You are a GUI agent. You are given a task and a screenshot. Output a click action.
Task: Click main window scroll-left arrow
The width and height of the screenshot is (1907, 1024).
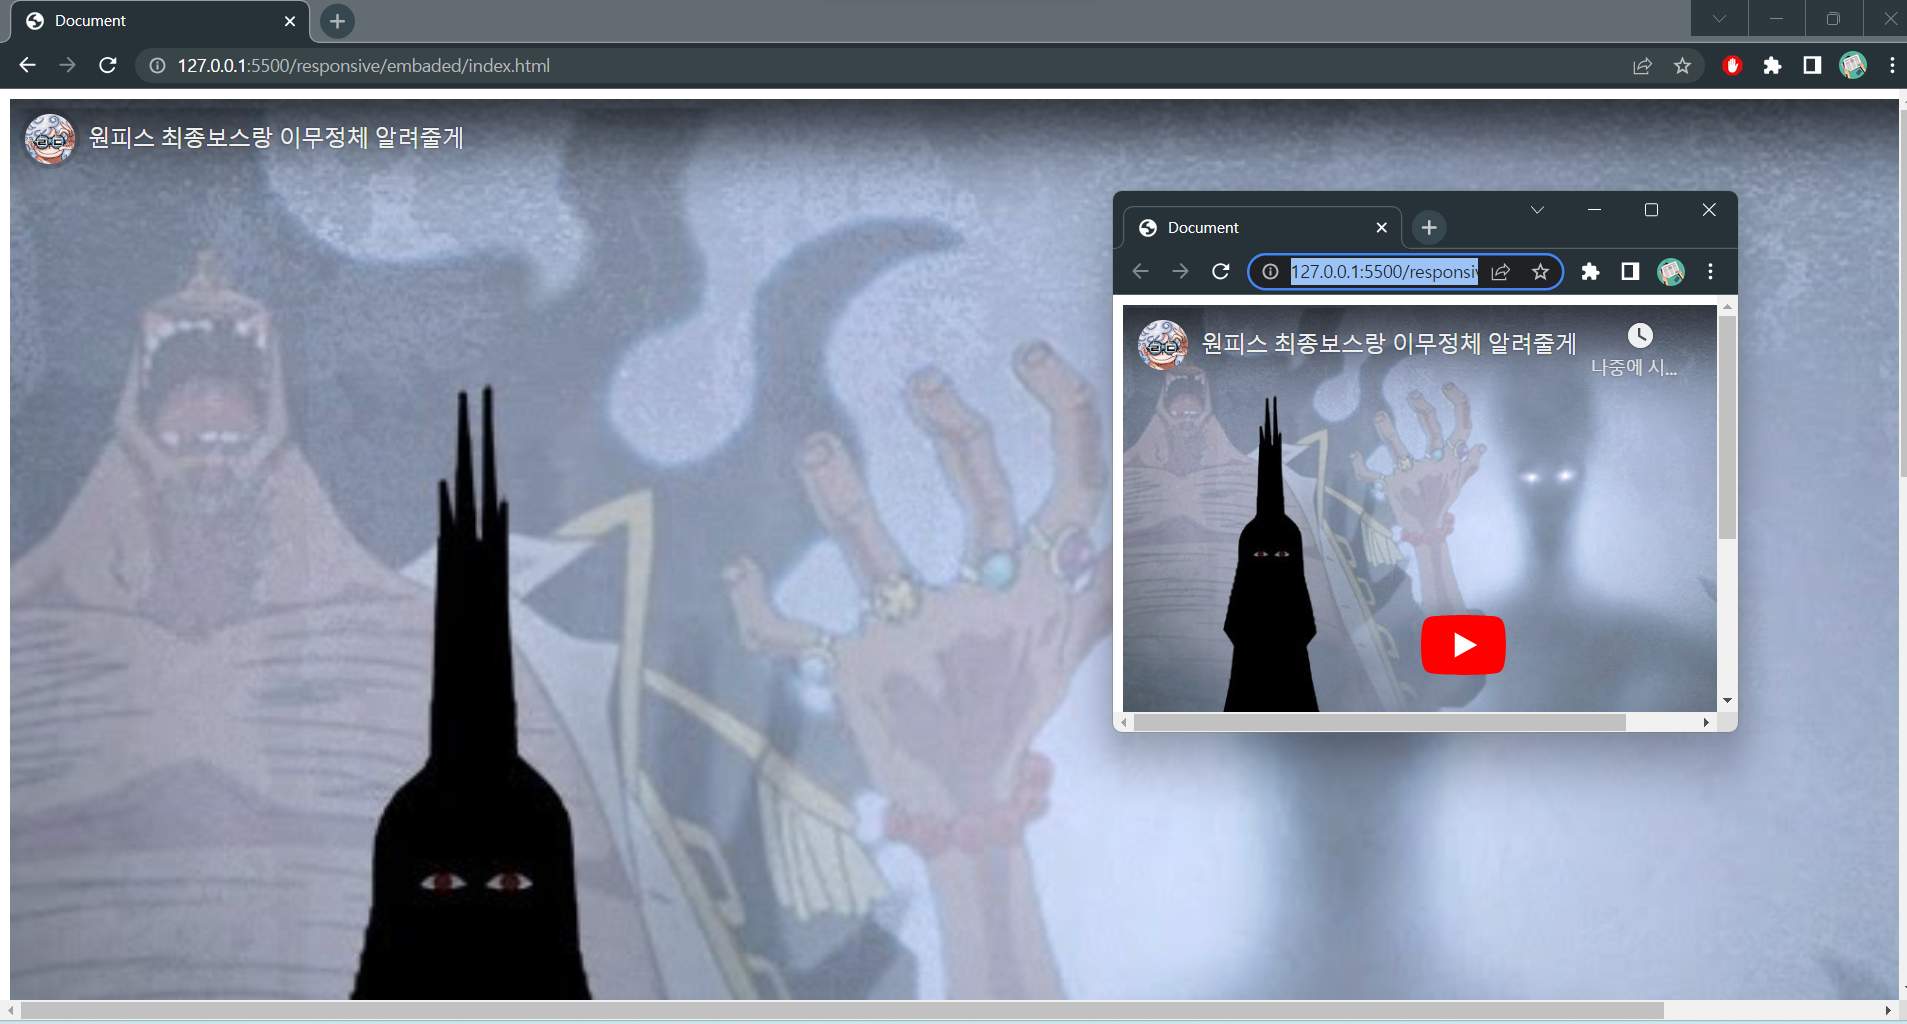click(10, 1011)
